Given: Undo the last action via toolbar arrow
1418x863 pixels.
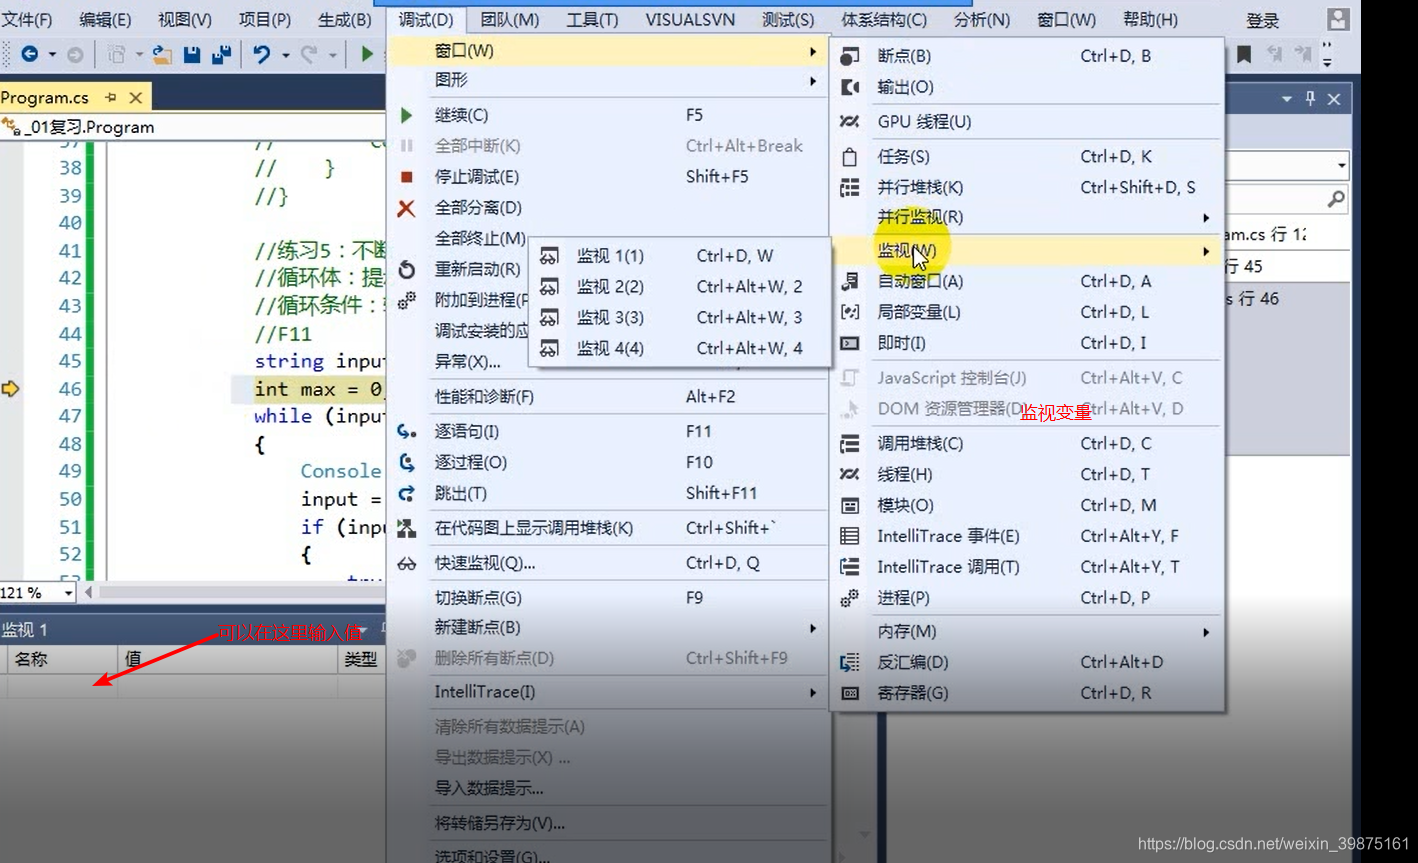Looking at the screenshot, I should [x=262, y=54].
